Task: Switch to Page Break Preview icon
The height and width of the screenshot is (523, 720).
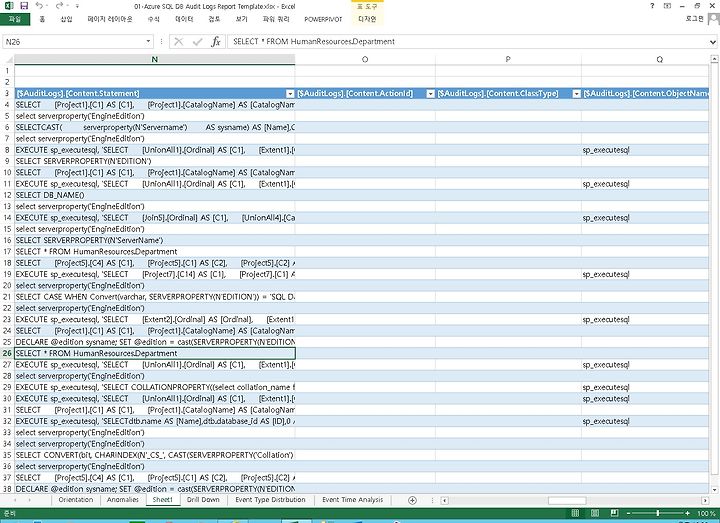Action: pos(614,513)
